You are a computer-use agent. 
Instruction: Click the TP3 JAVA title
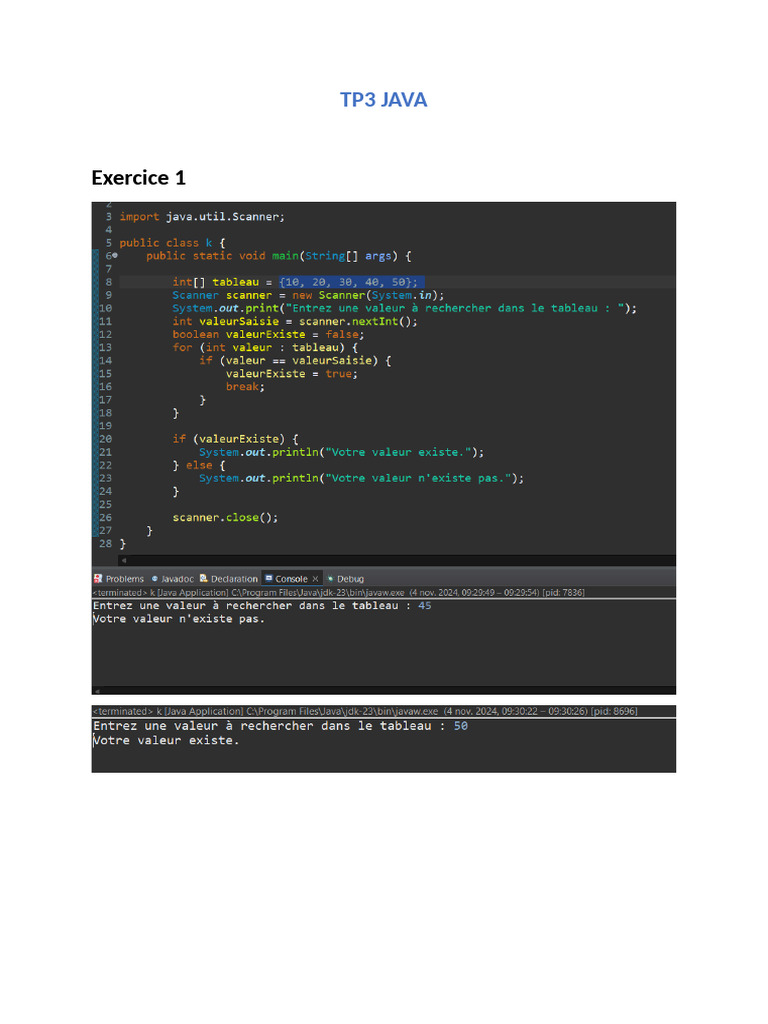[383, 100]
